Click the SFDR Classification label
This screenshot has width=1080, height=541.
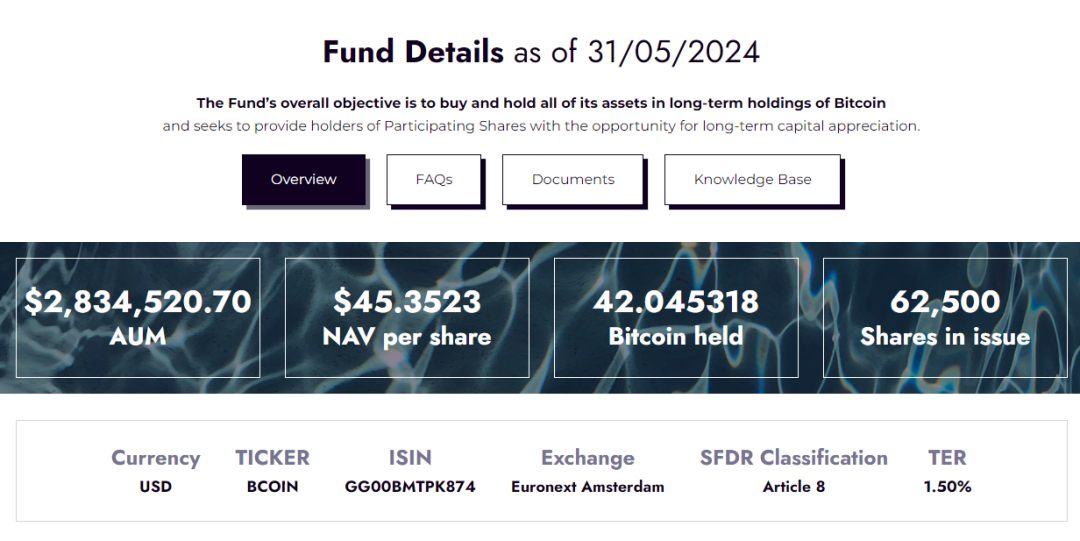pyautogui.click(x=793, y=458)
